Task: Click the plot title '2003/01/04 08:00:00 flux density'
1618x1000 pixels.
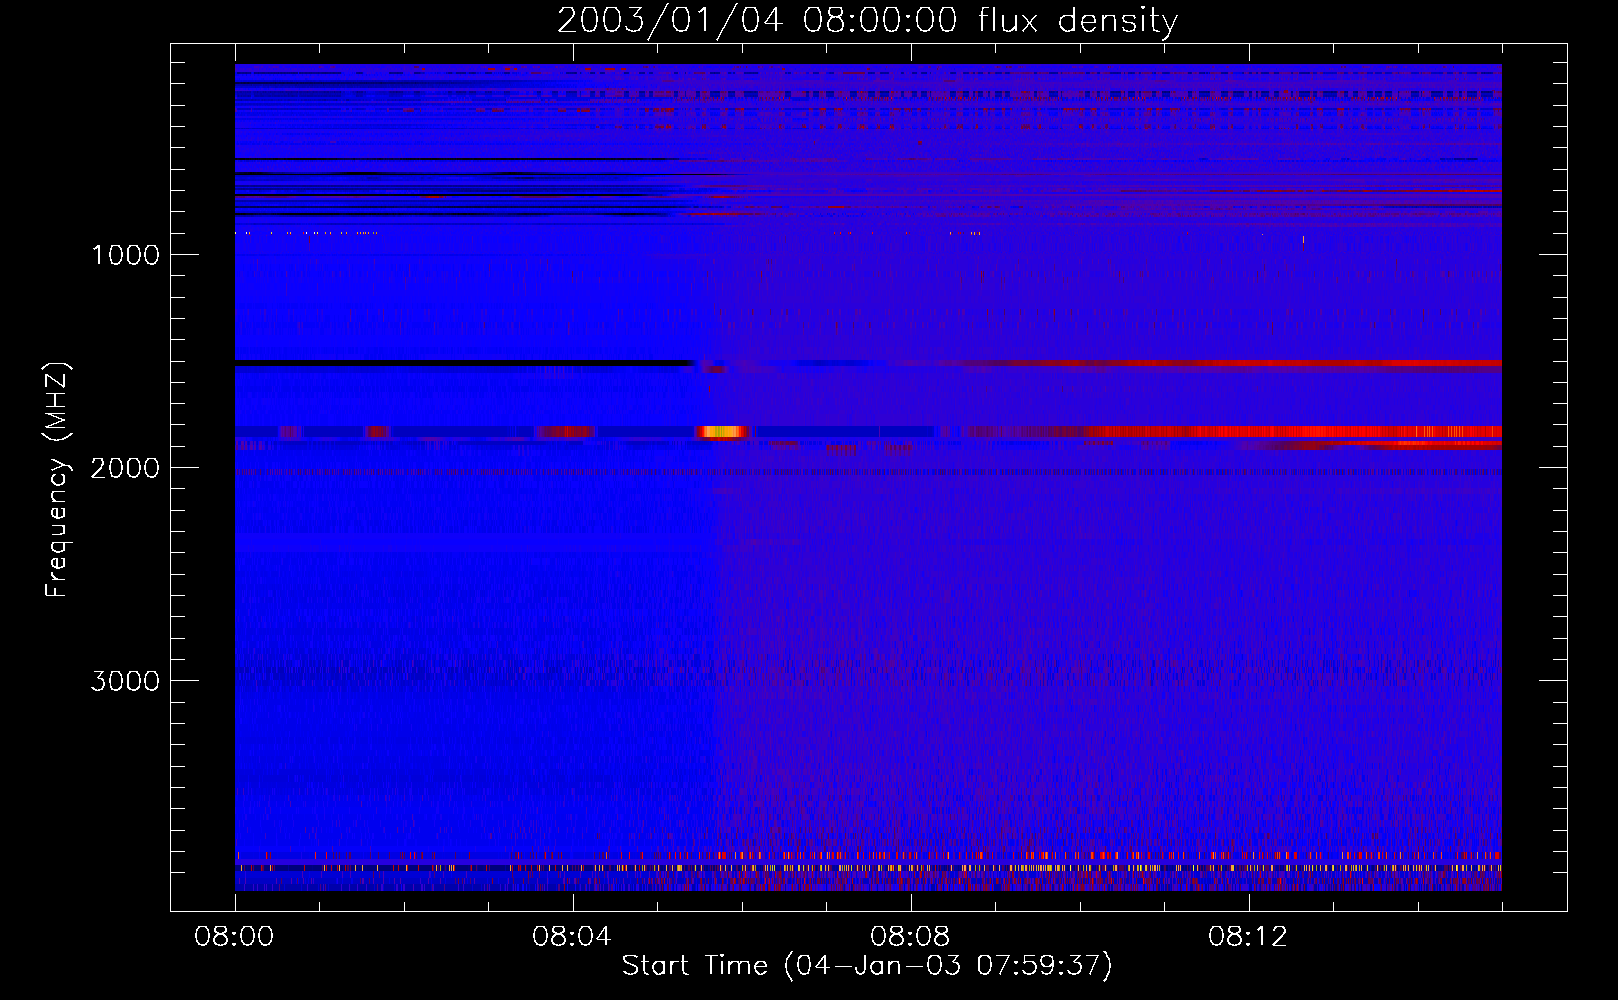Action: 867,20
